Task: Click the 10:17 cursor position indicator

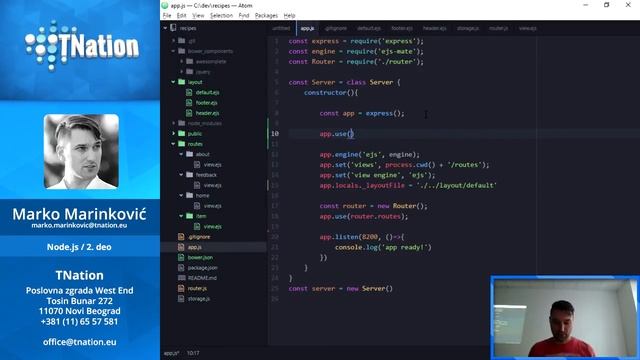Action: (x=193, y=353)
